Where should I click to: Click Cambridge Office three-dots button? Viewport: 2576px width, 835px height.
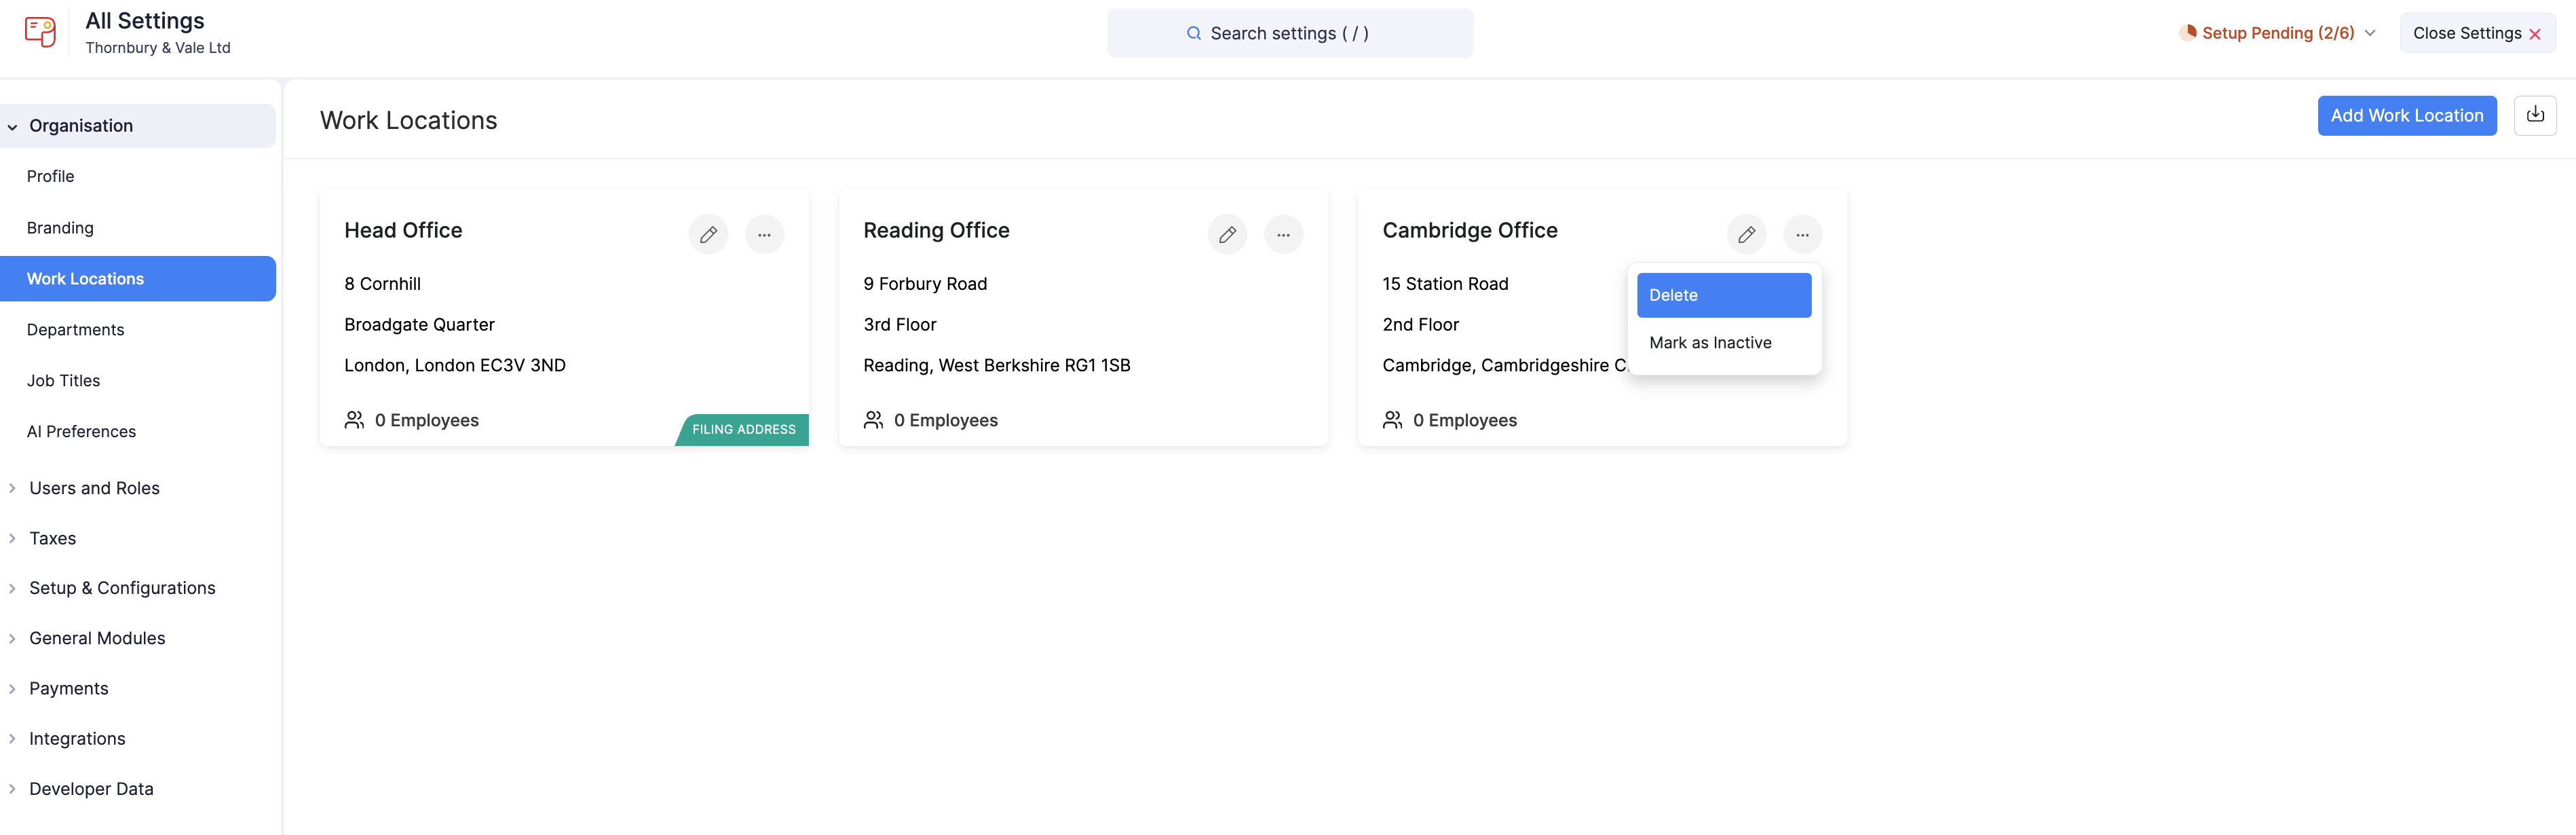[x=1802, y=235]
